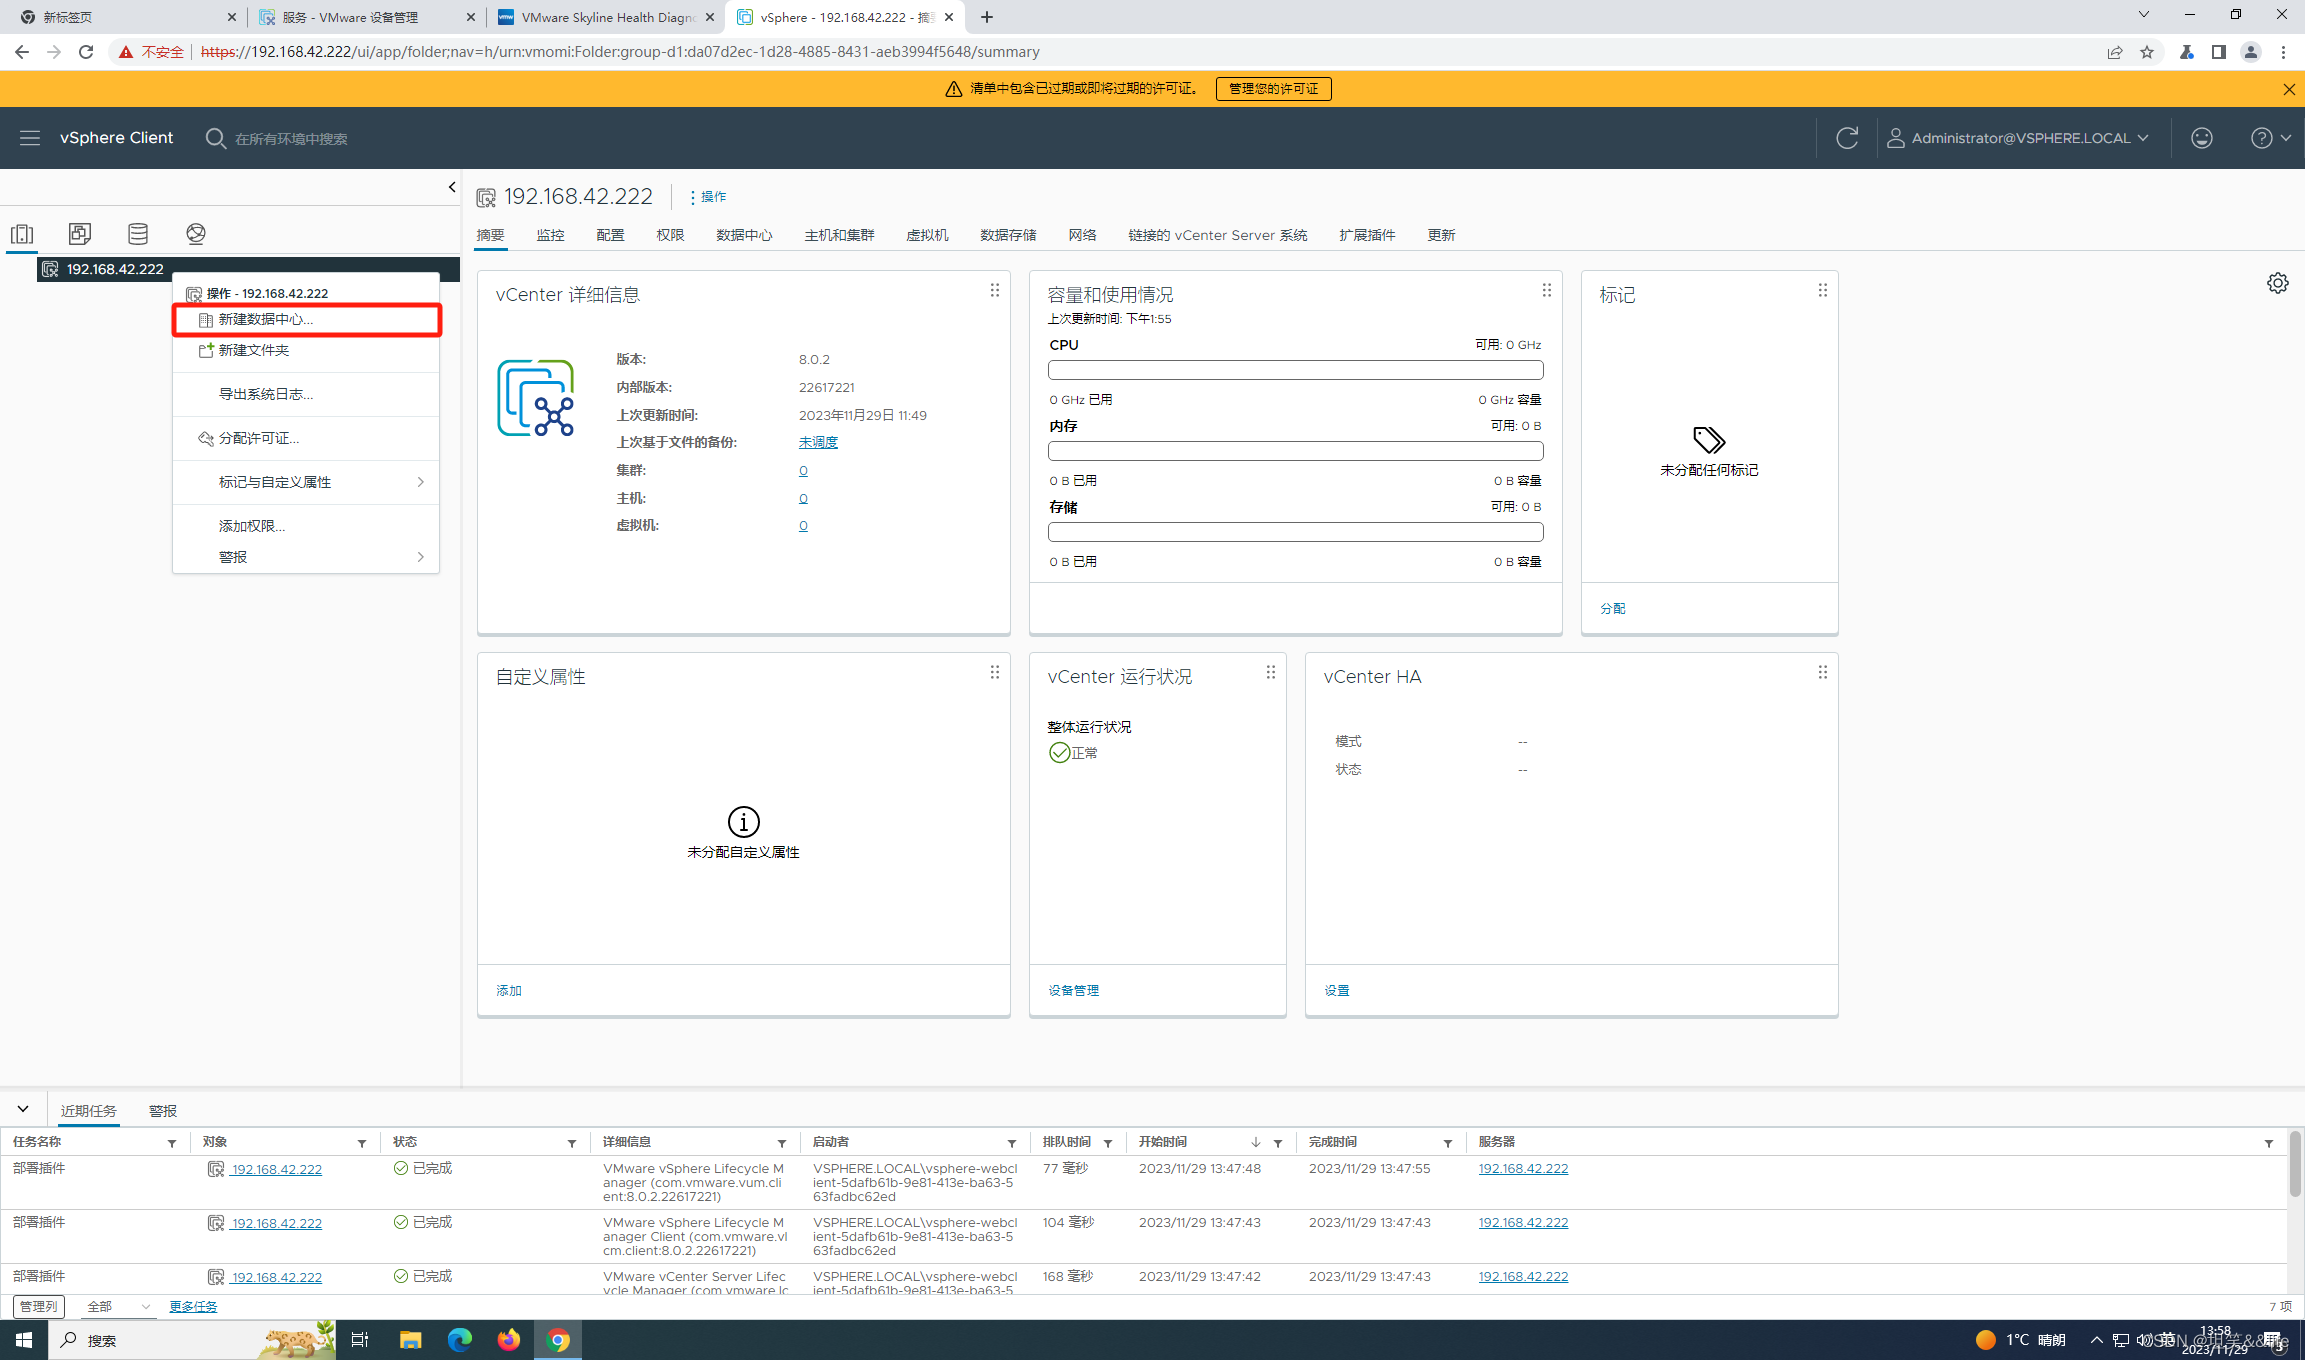This screenshot has height=1360, width=2305.
Task: Switch to the 虚拟机 tab
Action: (x=927, y=235)
